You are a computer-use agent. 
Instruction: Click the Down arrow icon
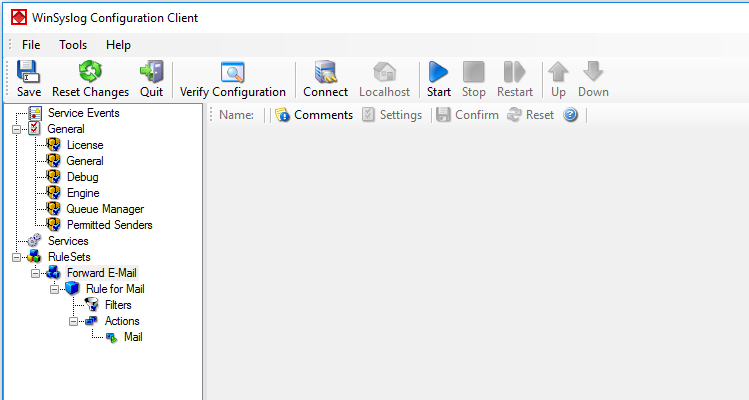pos(593,71)
